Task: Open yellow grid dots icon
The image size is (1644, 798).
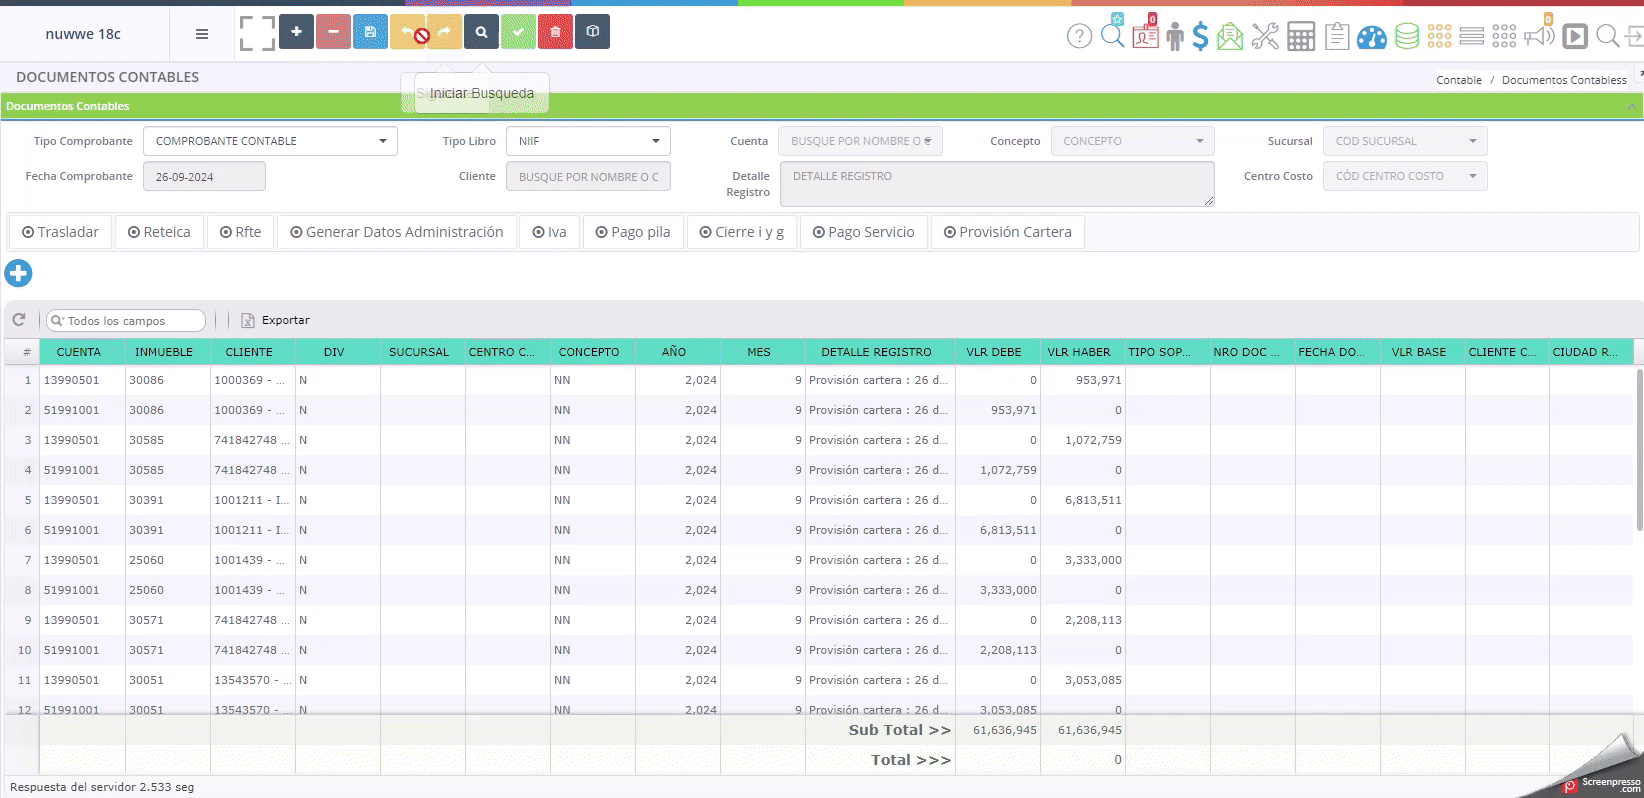Action: (x=1439, y=37)
